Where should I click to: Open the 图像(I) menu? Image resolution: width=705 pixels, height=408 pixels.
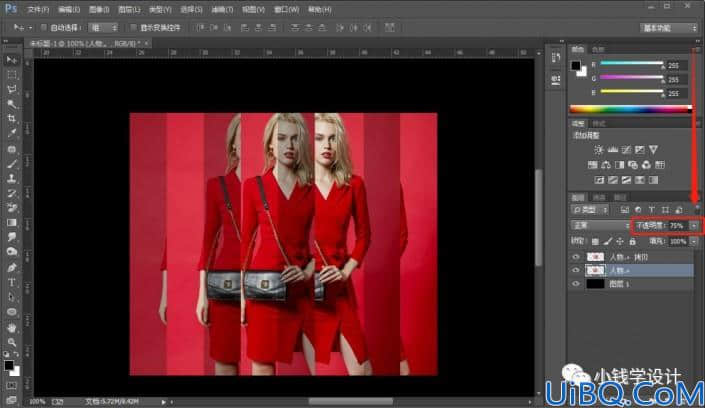click(99, 9)
